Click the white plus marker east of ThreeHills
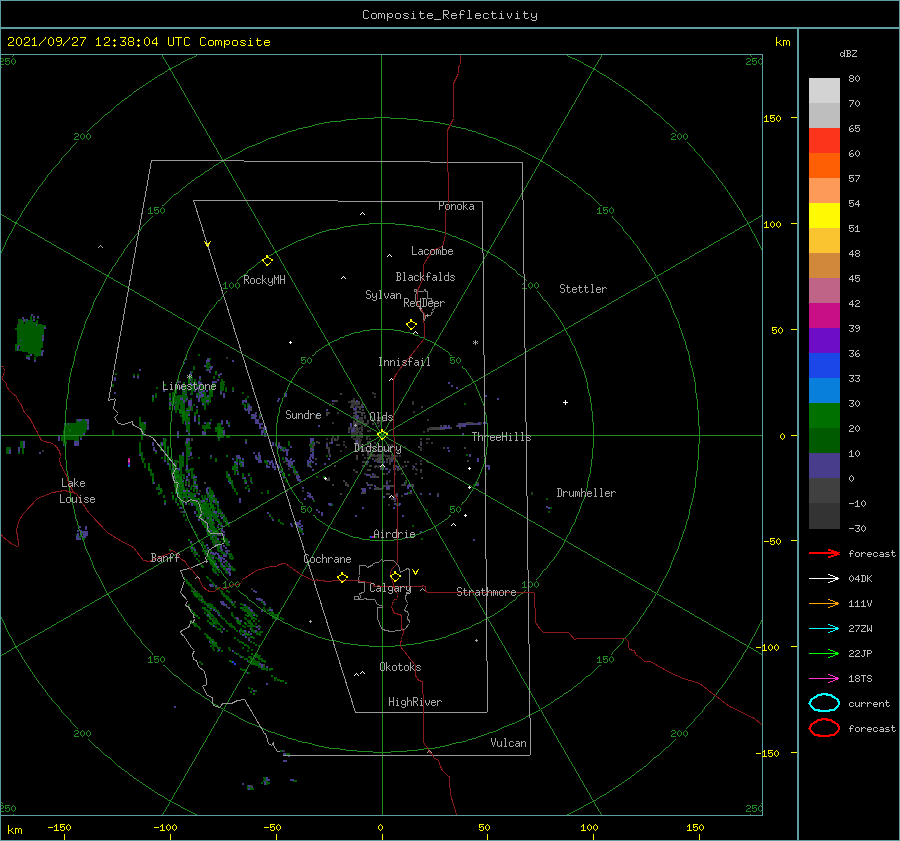Viewport: 900px width, 841px height. tap(565, 402)
